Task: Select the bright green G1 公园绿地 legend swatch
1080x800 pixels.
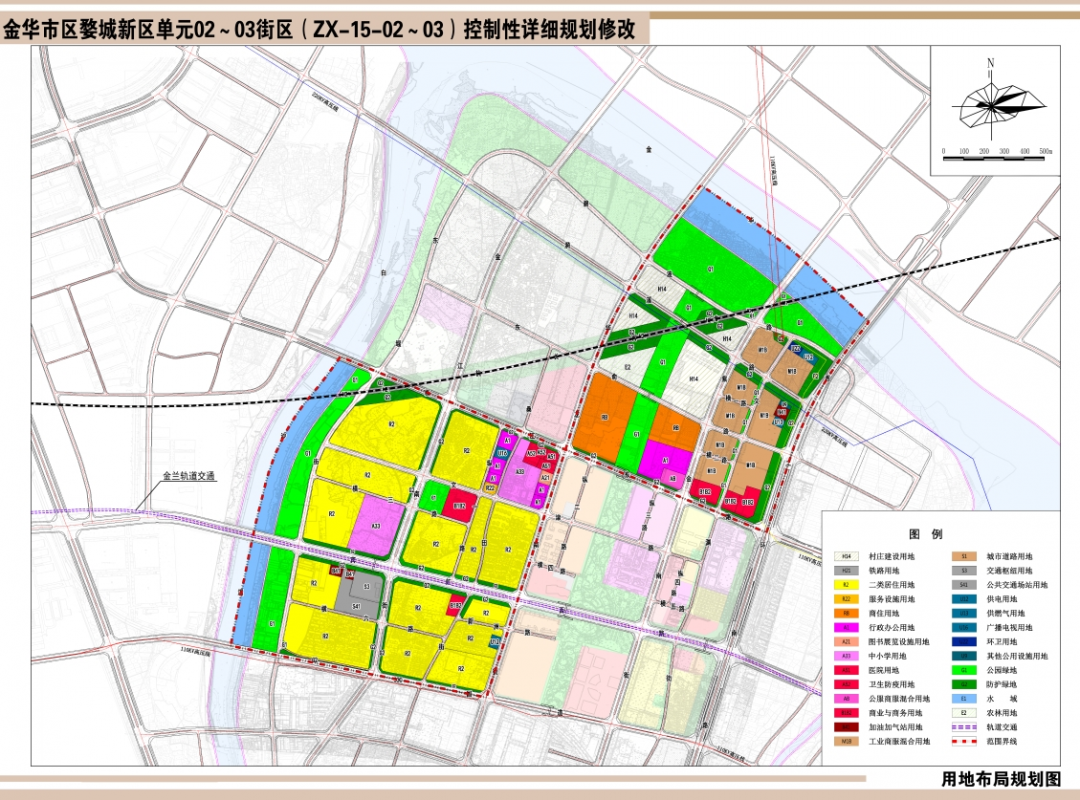Action: (x=964, y=670)
